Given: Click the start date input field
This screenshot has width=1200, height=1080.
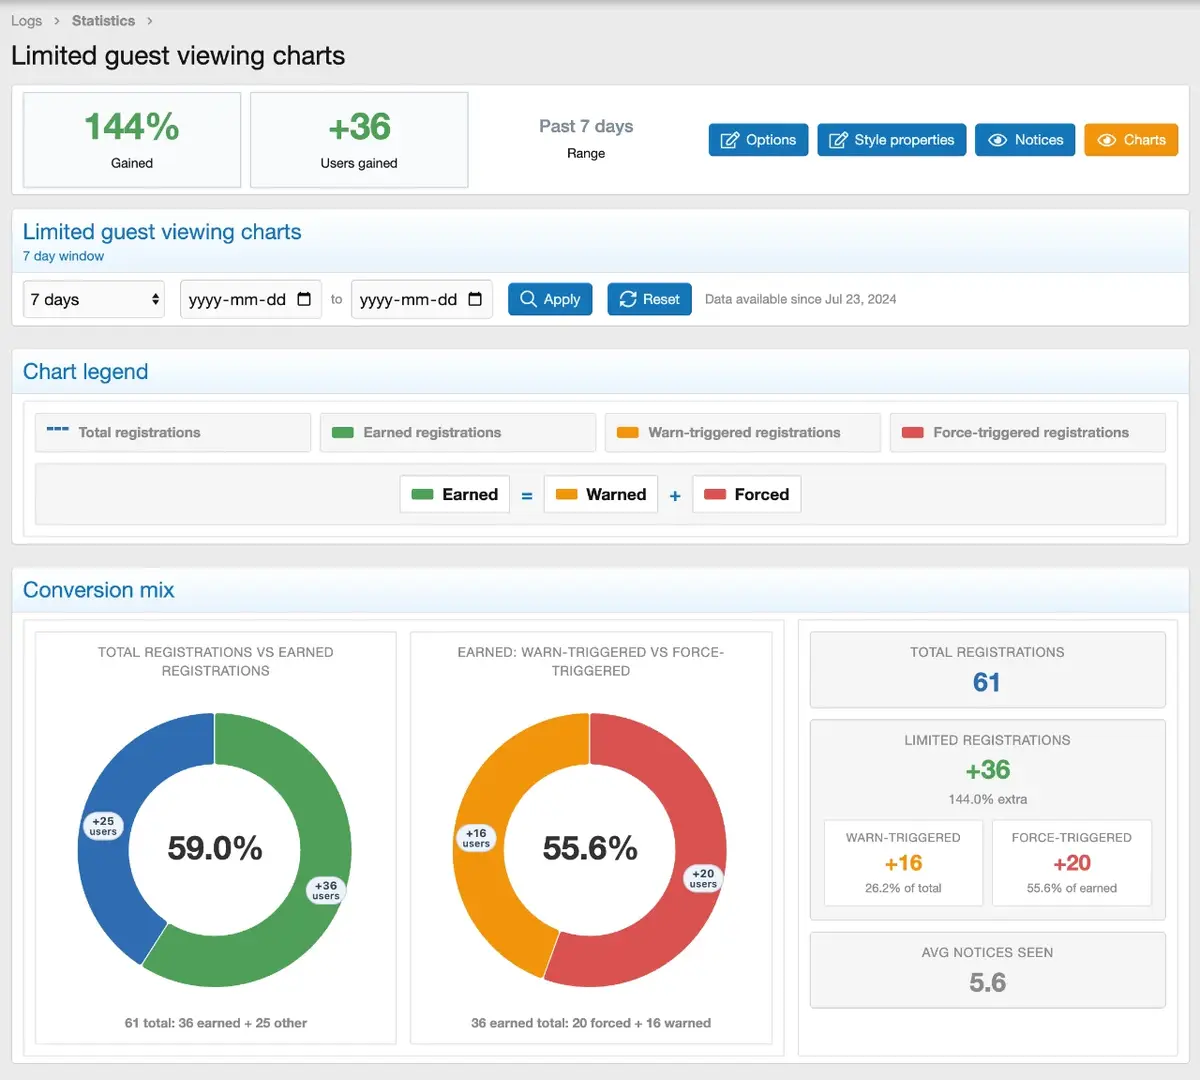Looking at the screenshot, I should 237,299.
